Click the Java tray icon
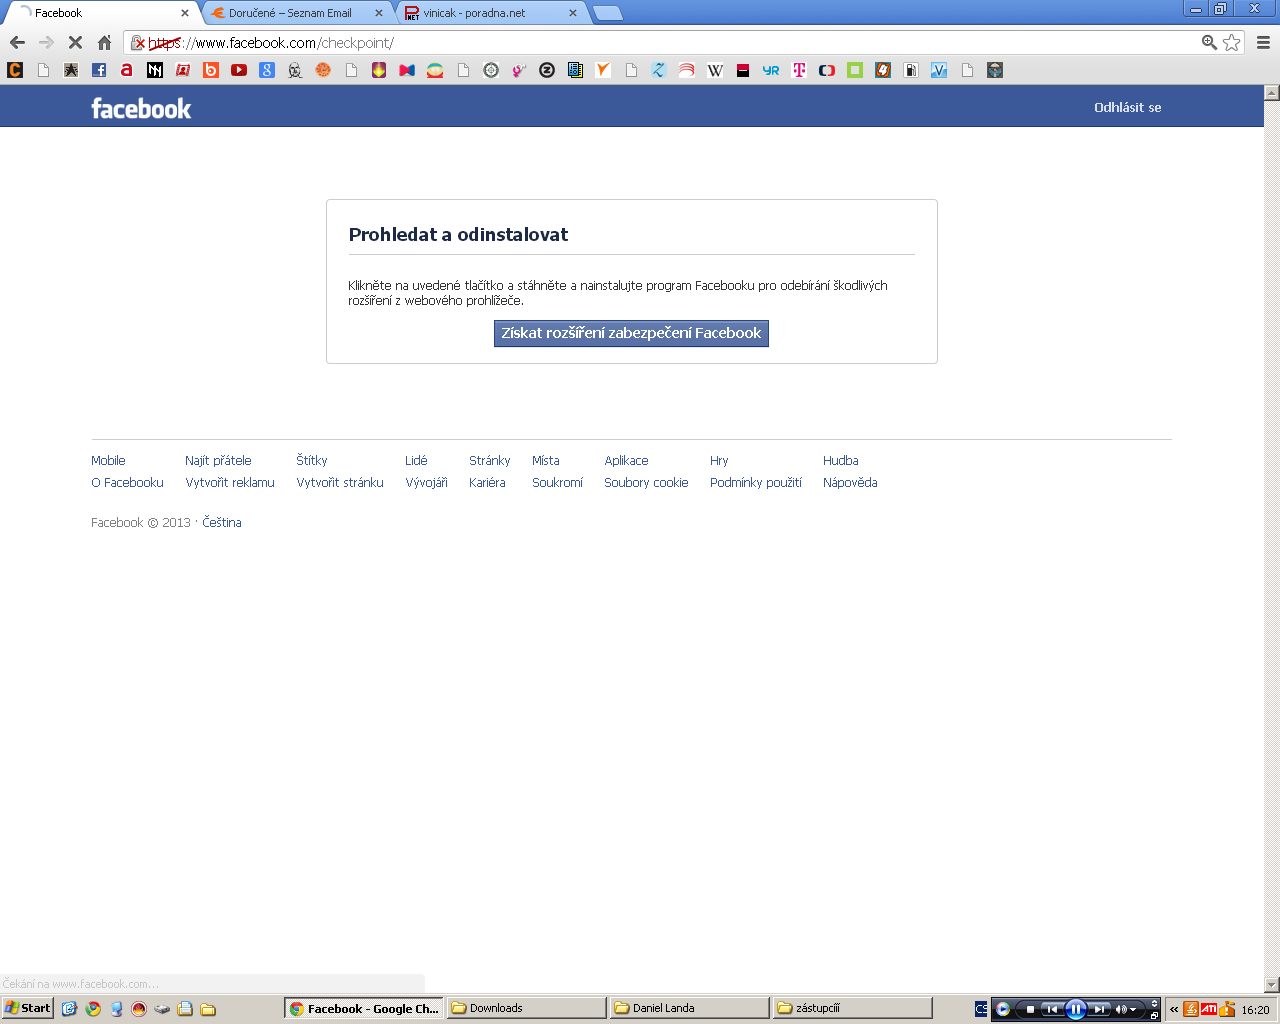The width and height of the screenshot is (1280, 1024). point(1191,1009)
